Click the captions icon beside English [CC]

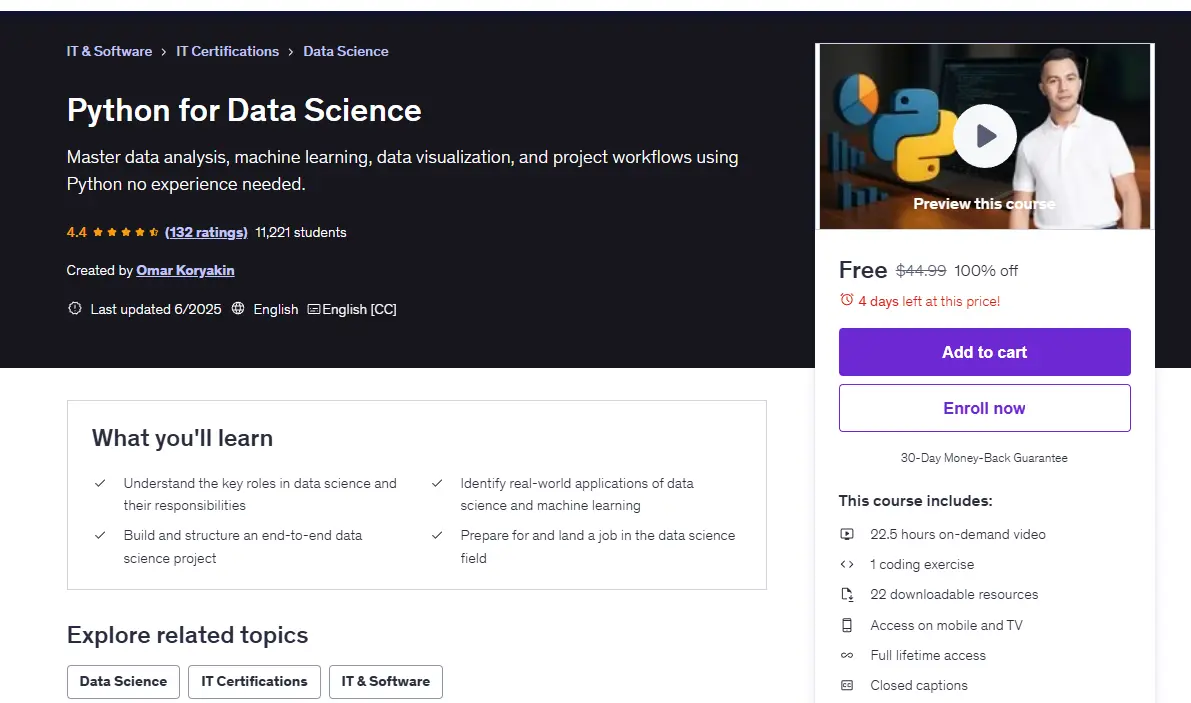(314, 309)
